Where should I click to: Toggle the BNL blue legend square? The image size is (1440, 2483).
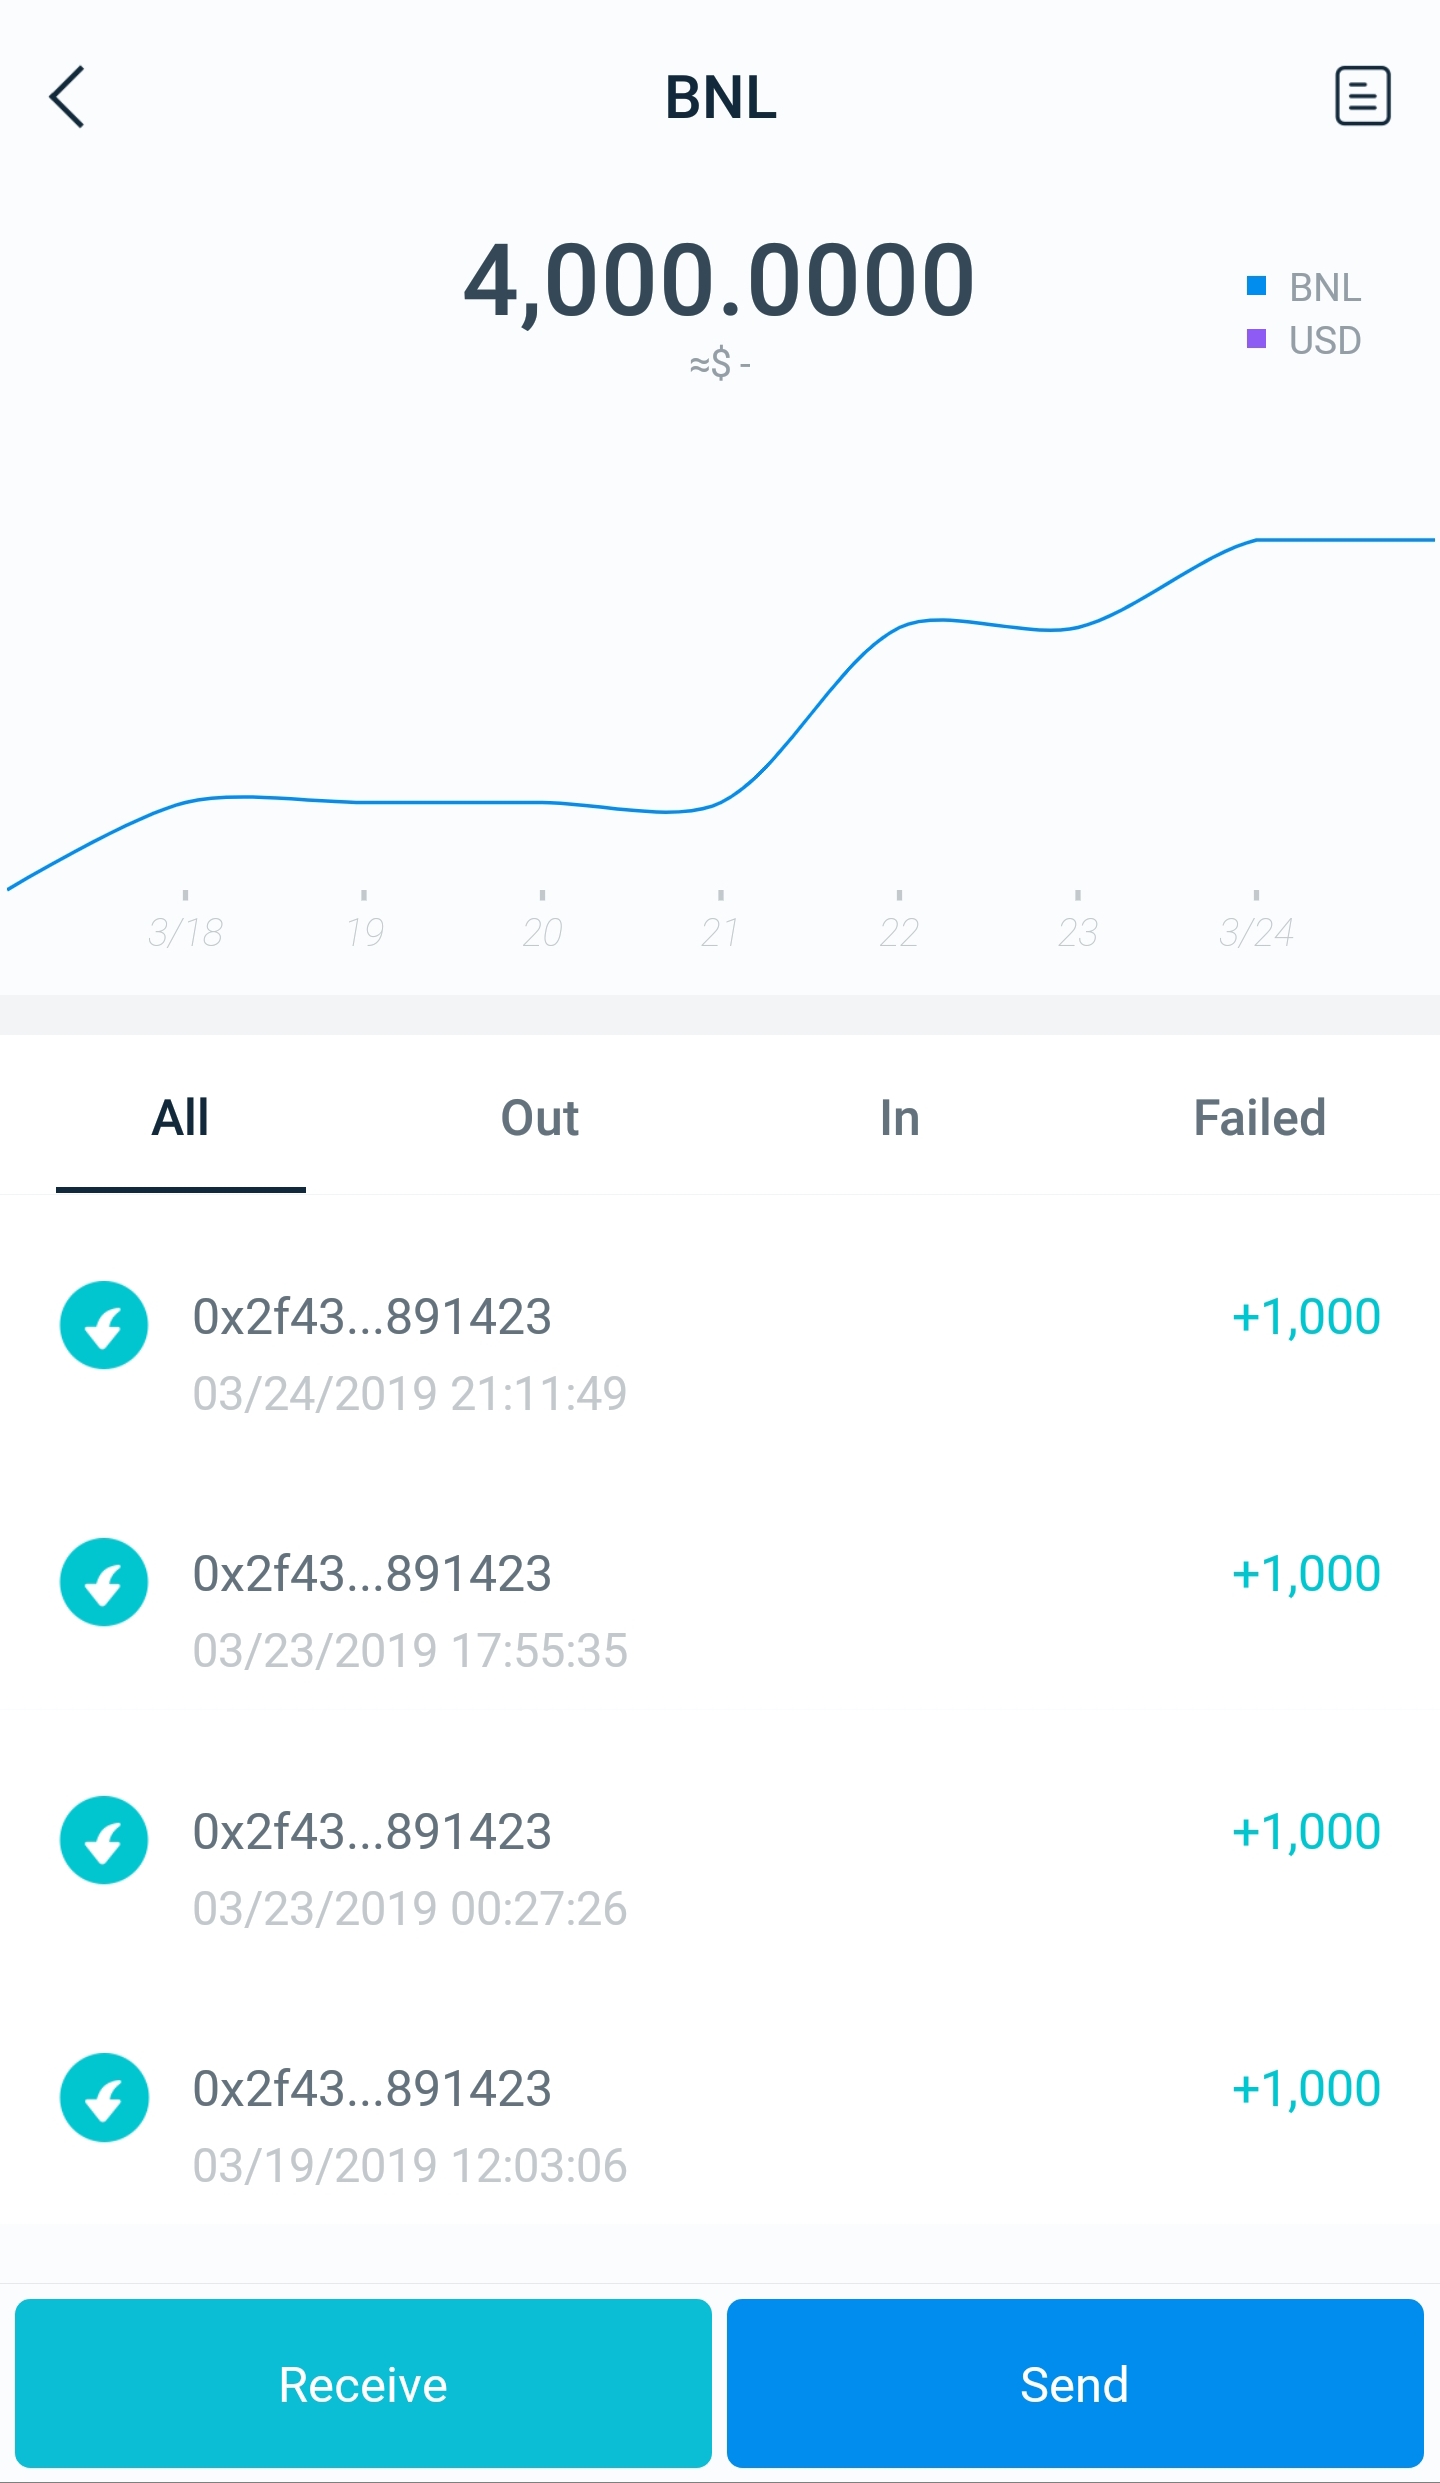tap(1257, 286)
